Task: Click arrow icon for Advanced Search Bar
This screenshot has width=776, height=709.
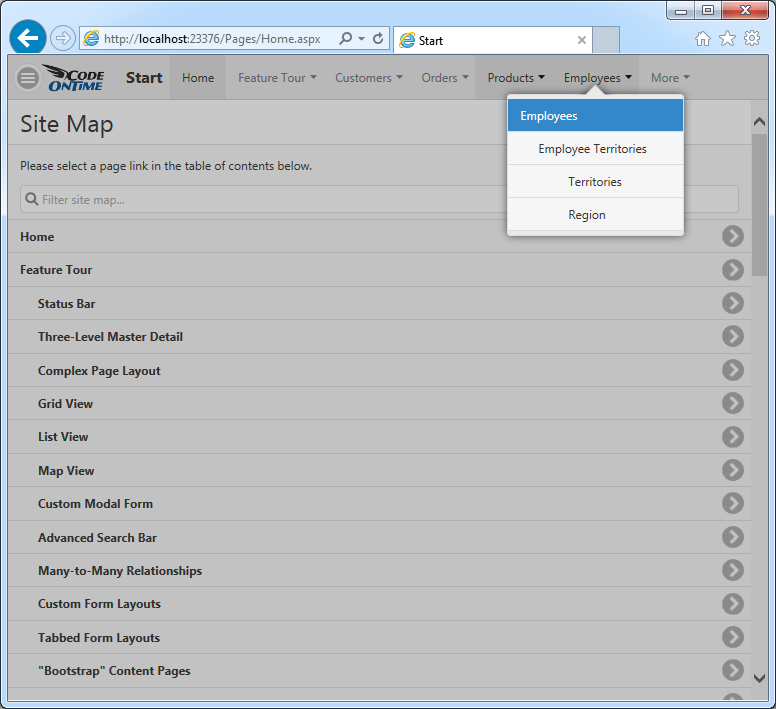Action: (733, 537)
